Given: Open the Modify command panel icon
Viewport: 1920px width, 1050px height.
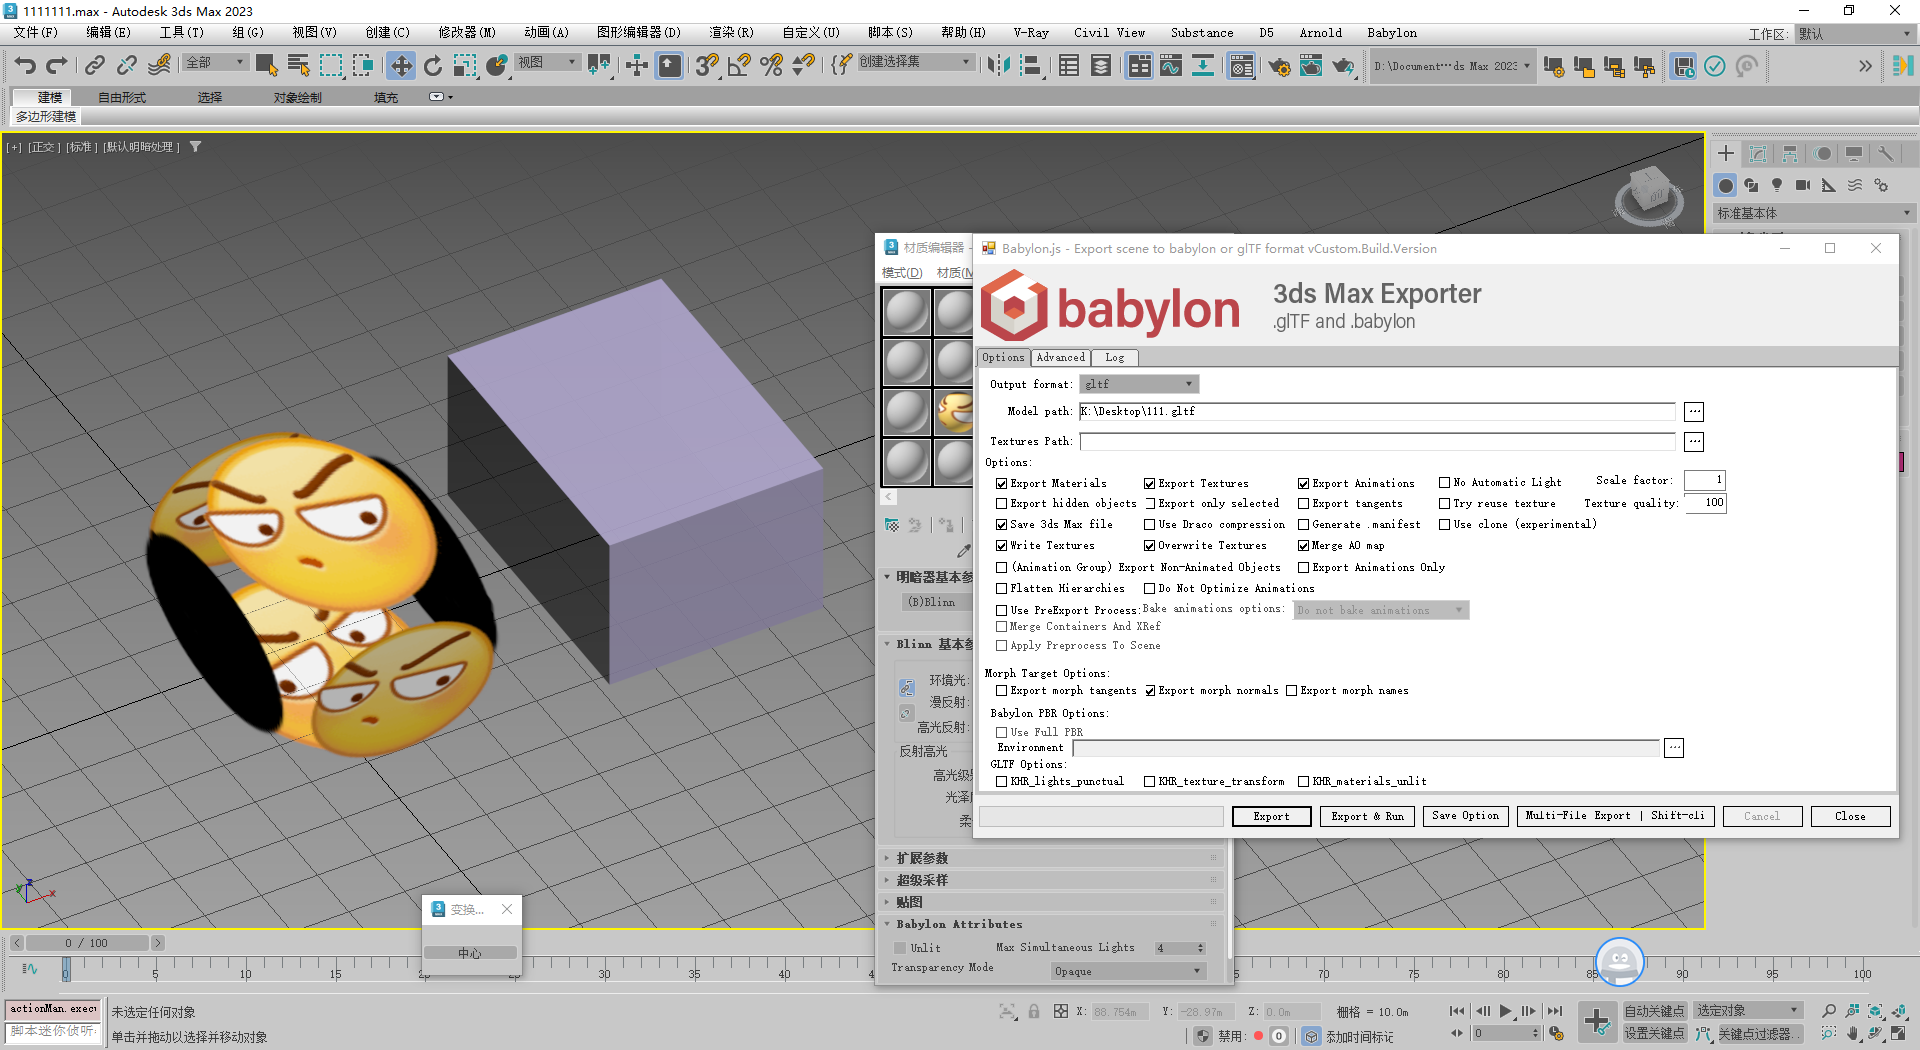Looking at the screenshot, I should 1758,153.
